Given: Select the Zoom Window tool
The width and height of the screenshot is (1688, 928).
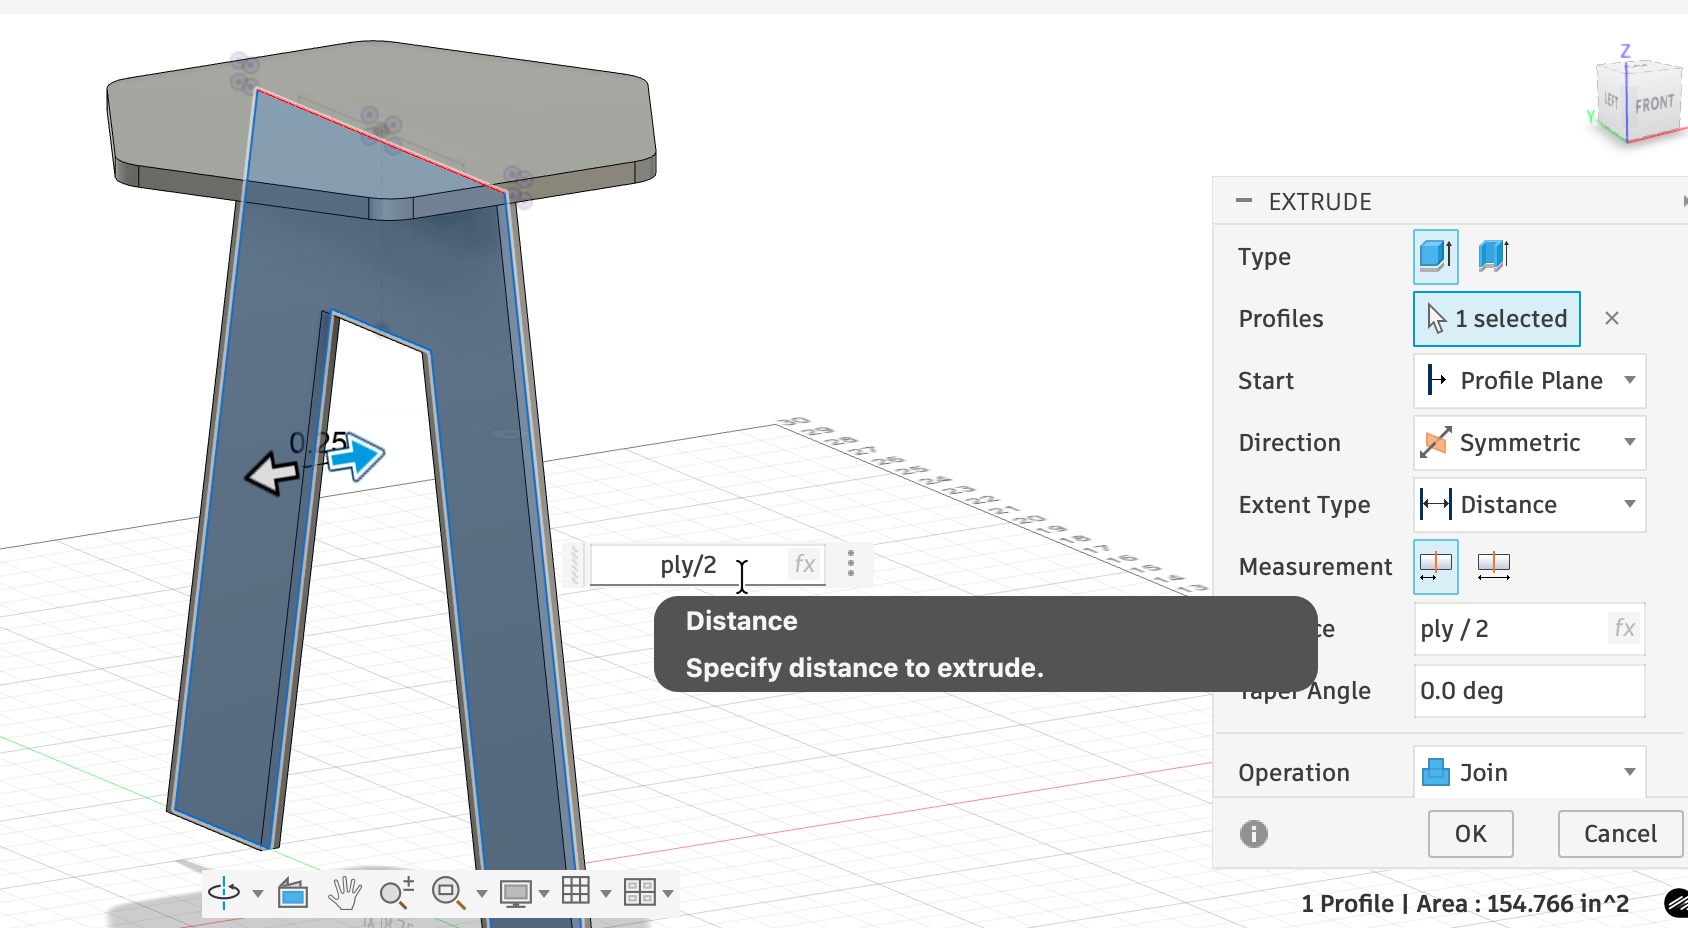Looking at the screenshot, I should pyautogui.click(x=448, y=892).
